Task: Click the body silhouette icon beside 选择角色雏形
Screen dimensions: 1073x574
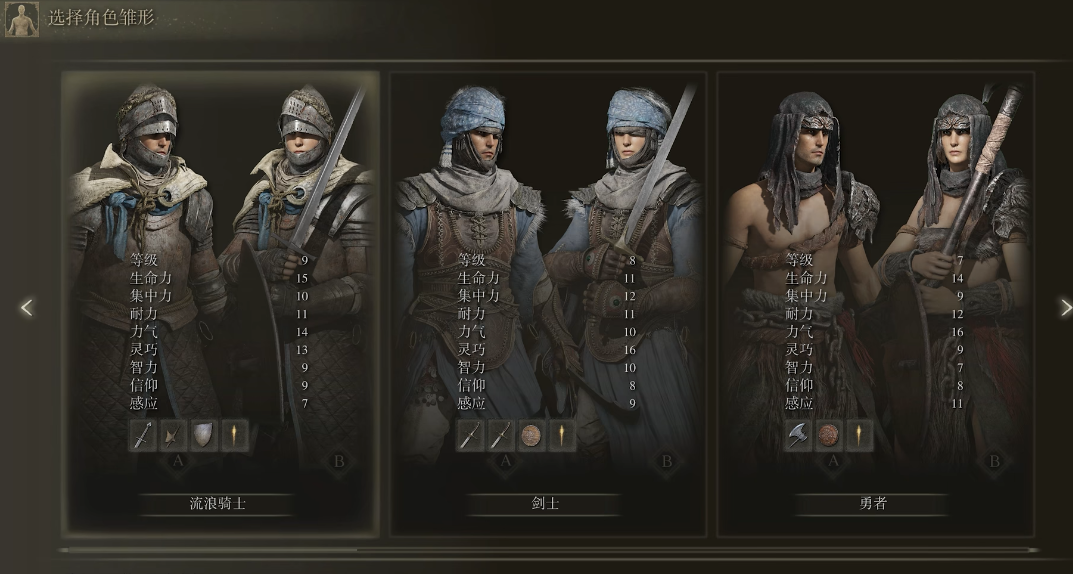Action: click(x=22, y=19)
